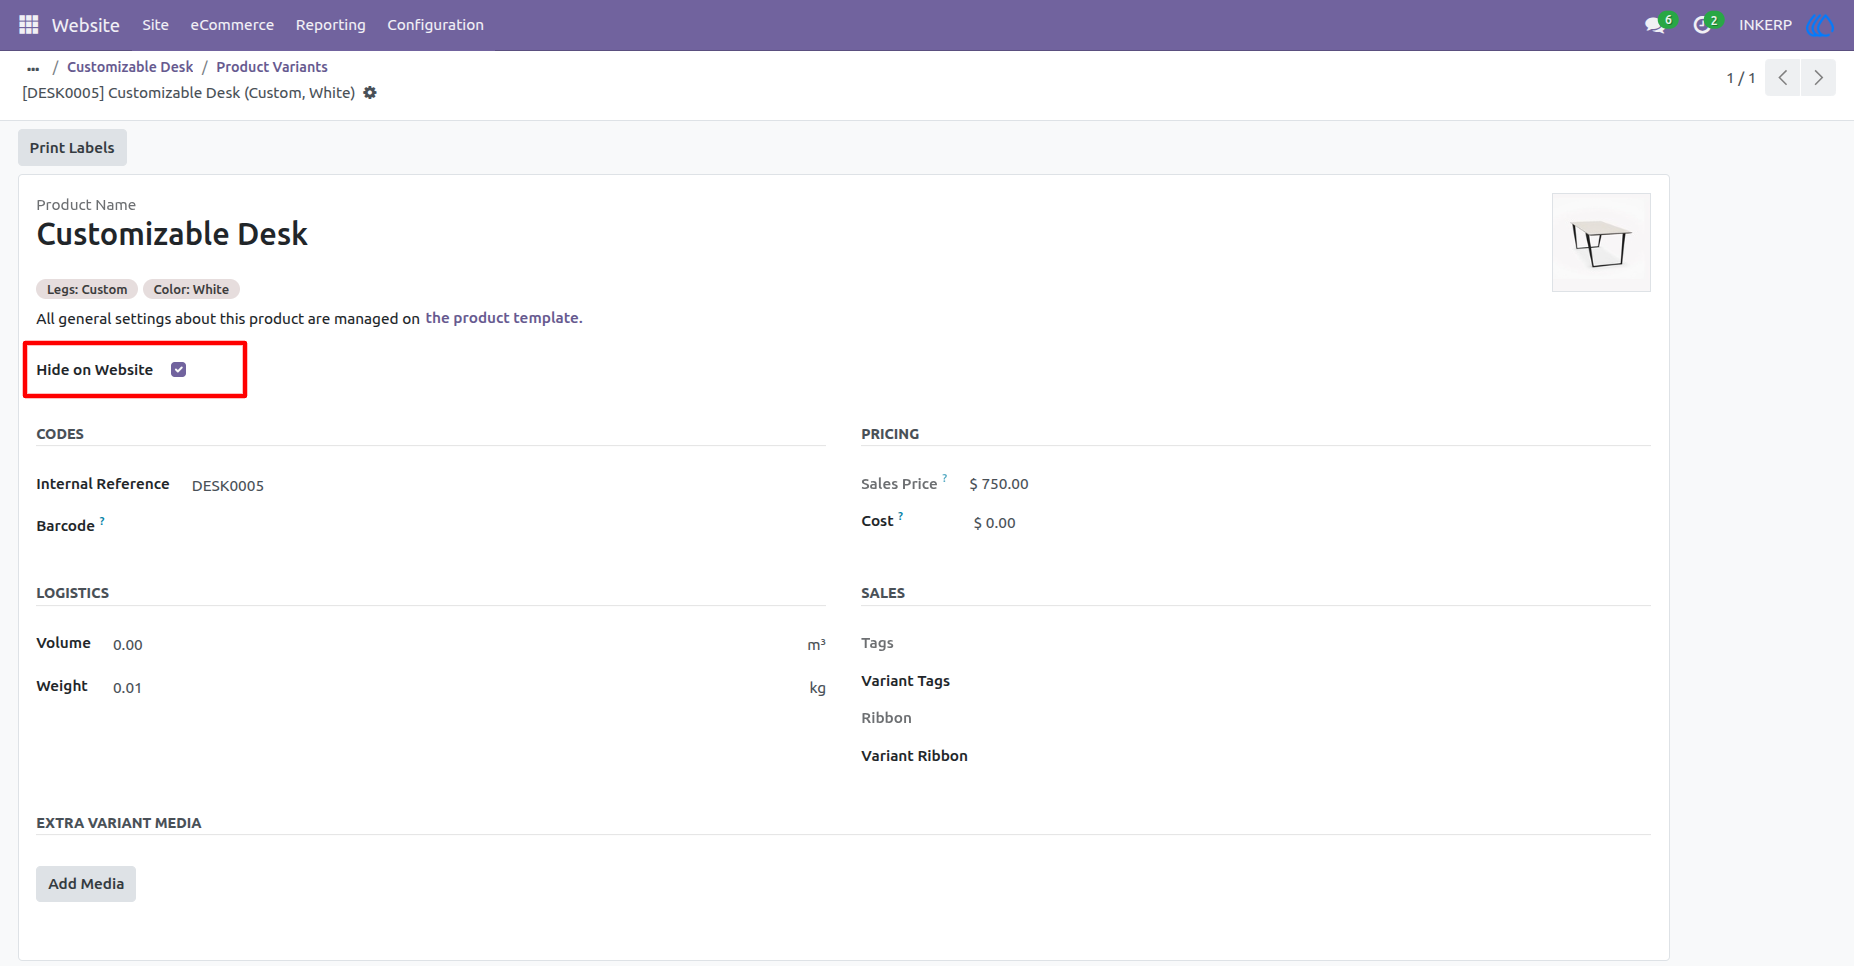Click the user avatar icon
This screenshot has width=1854, height=966.
[x=1820, y=25]
